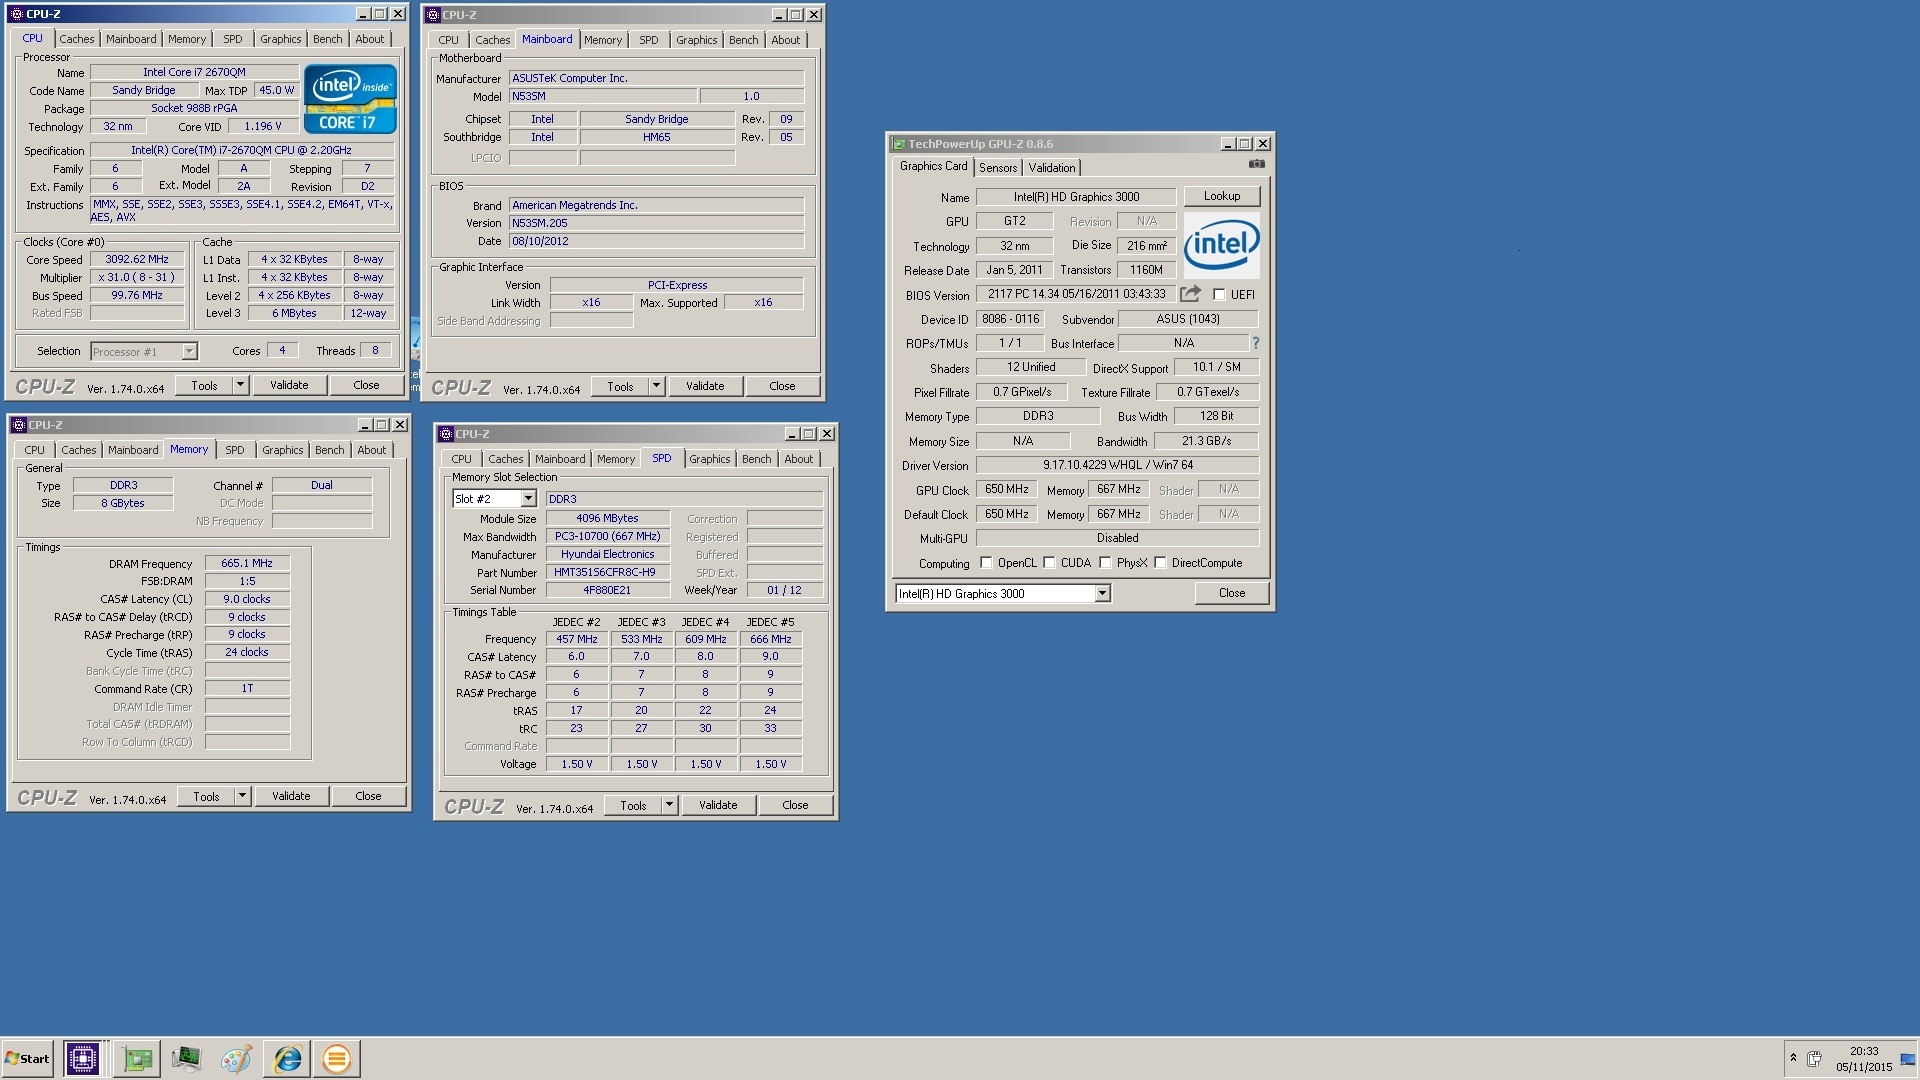This screenshot has width=1920, height=1080.
Task: Expand the Tools arrow in the Memory window
Action: coord(242,796)
